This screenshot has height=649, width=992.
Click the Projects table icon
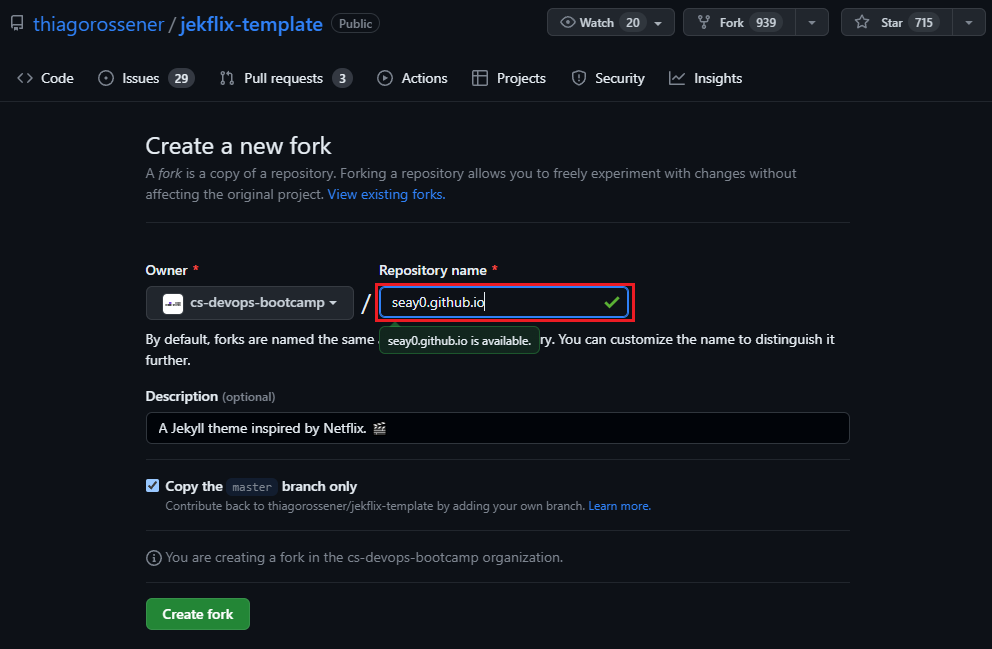click(x=480, y=78)
